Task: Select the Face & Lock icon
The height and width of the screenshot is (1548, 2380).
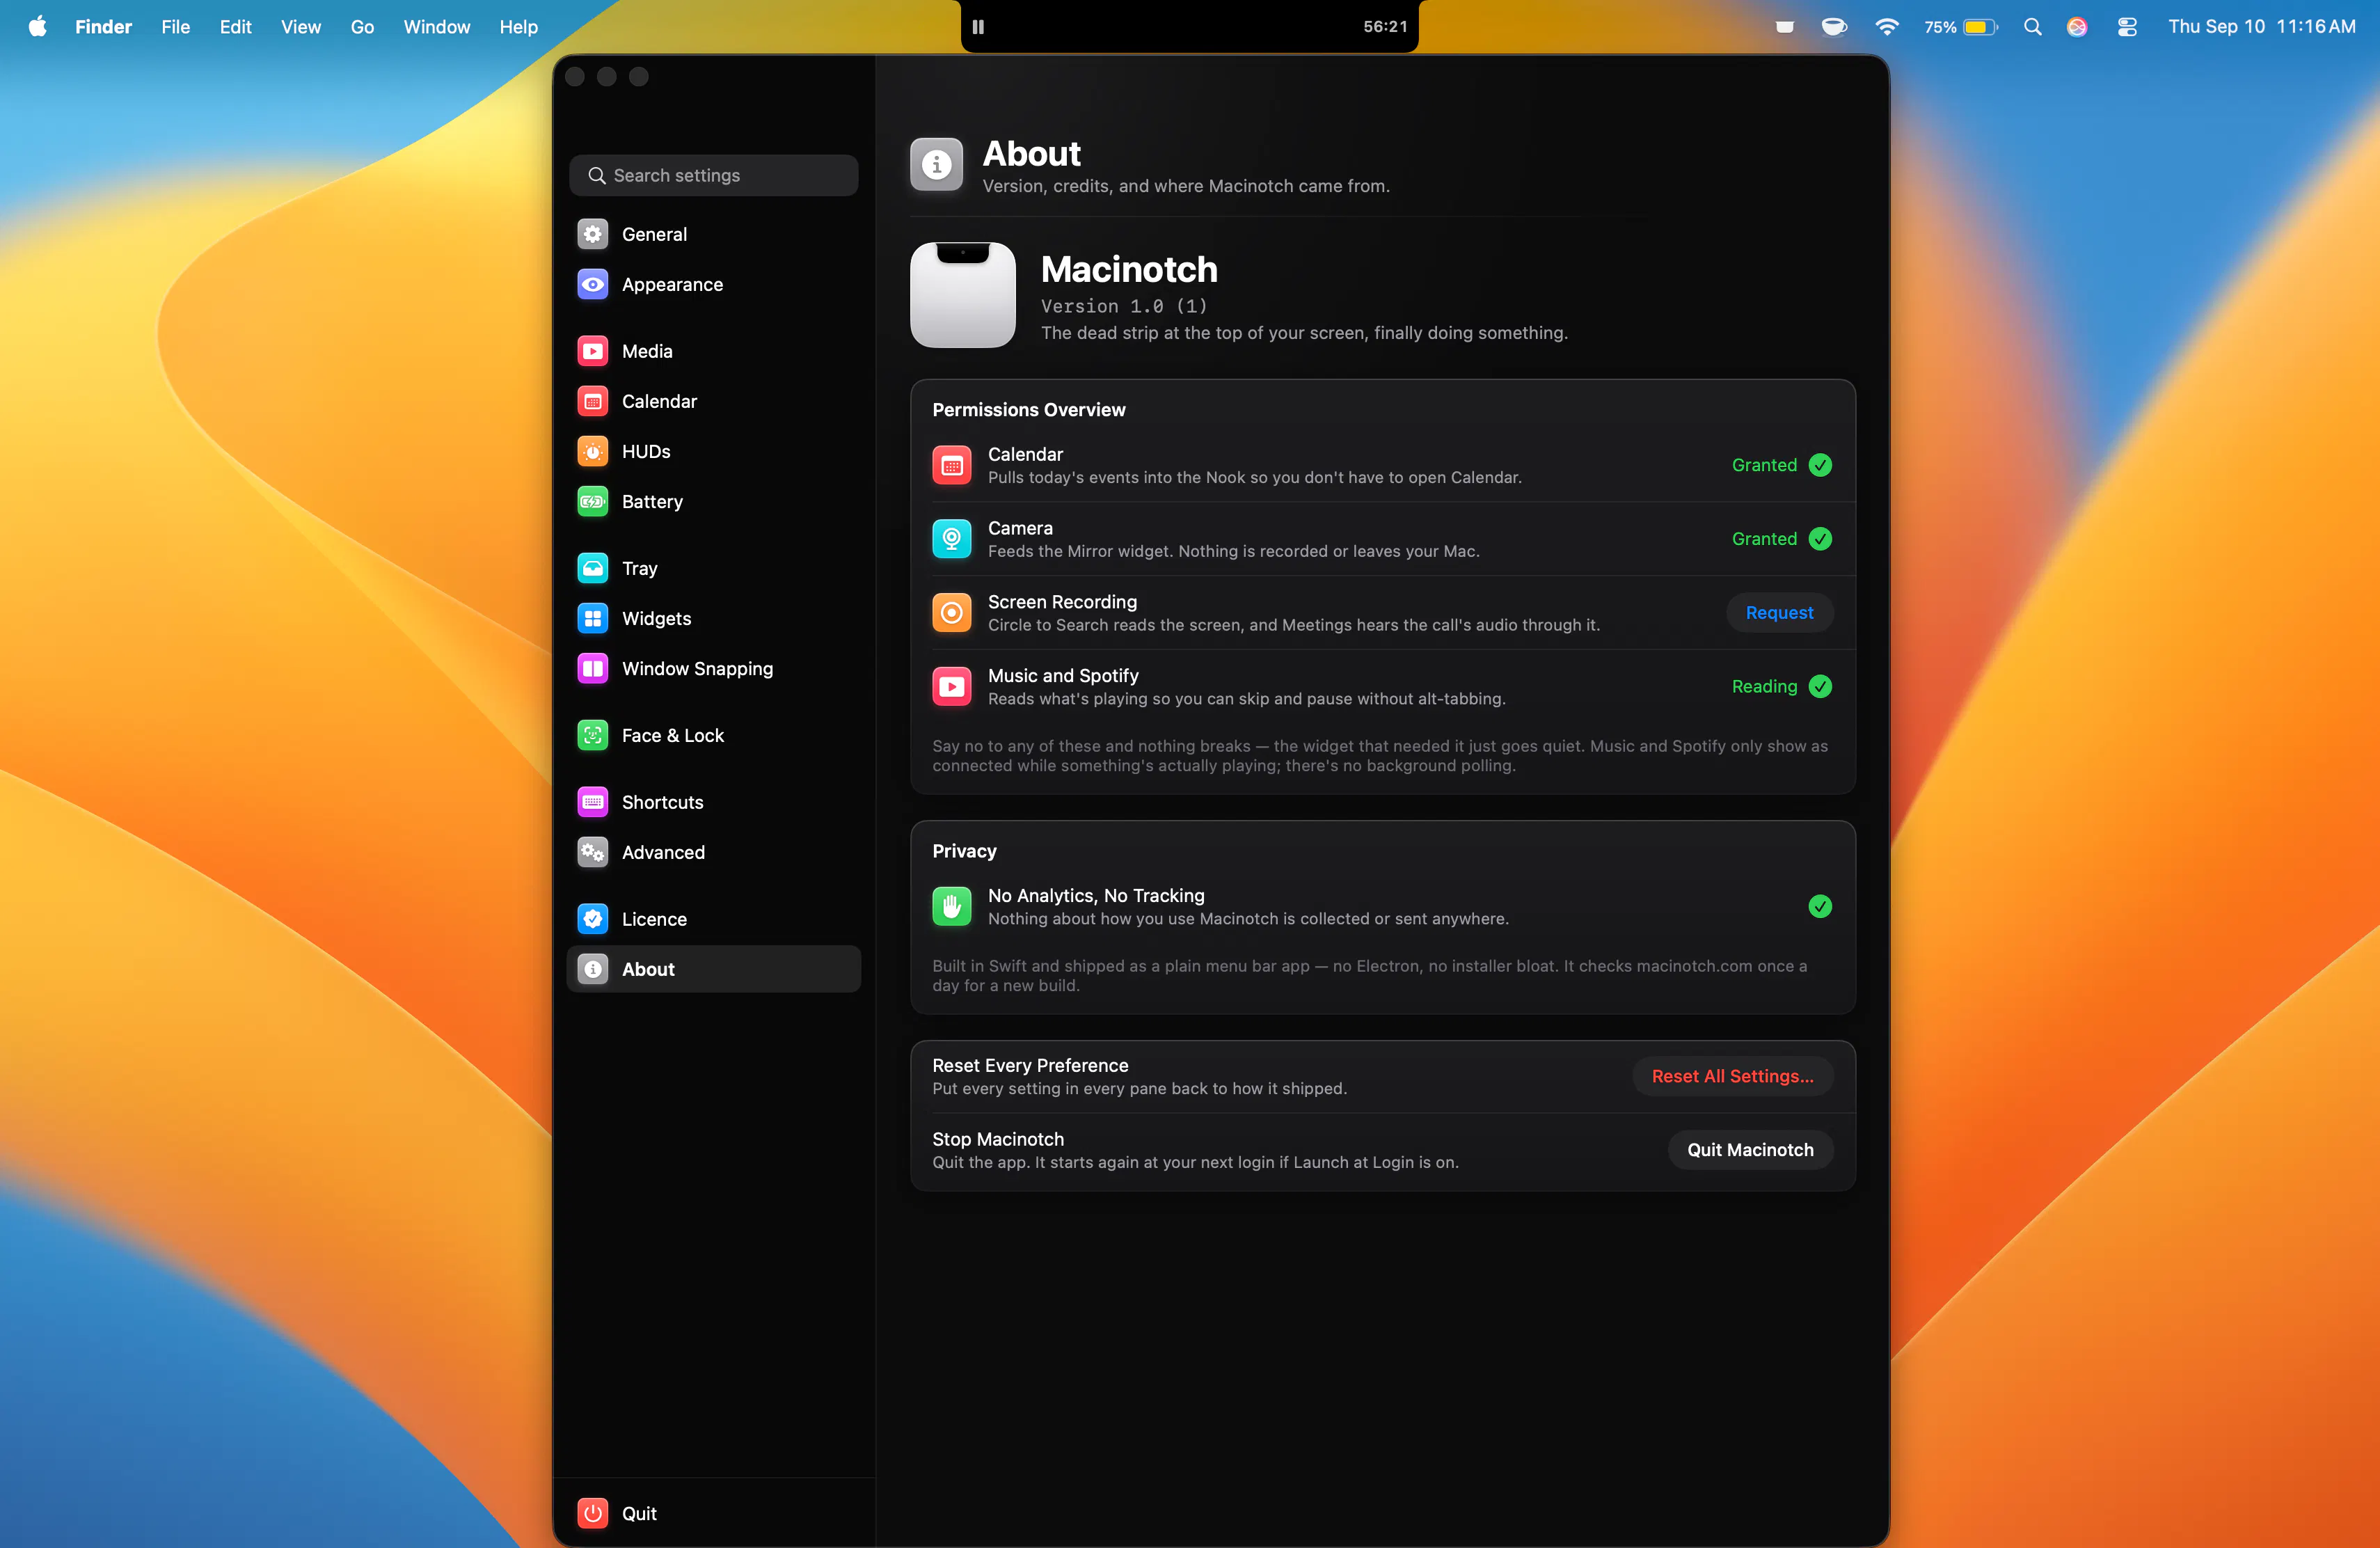Action: (x=593, y=735)
